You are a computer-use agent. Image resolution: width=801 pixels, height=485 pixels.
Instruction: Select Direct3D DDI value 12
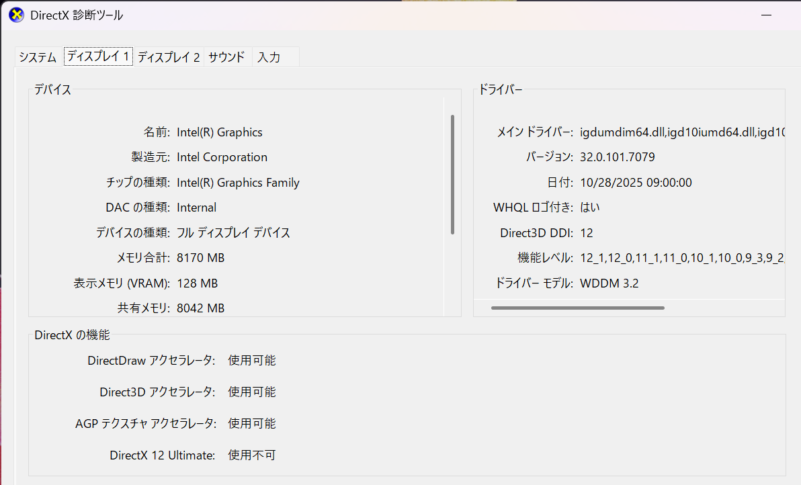pos(586,233)
